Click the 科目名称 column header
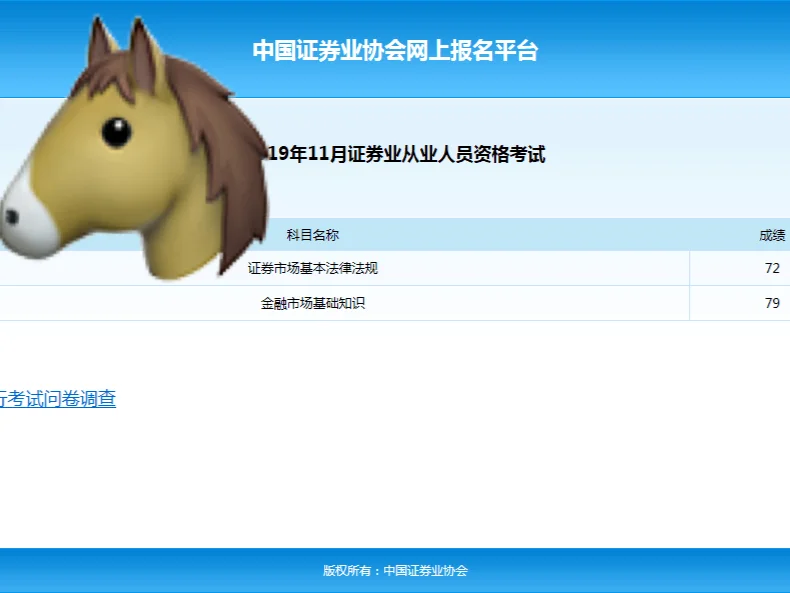The width and height of the screenshot is (790, 593). point(313,235)
